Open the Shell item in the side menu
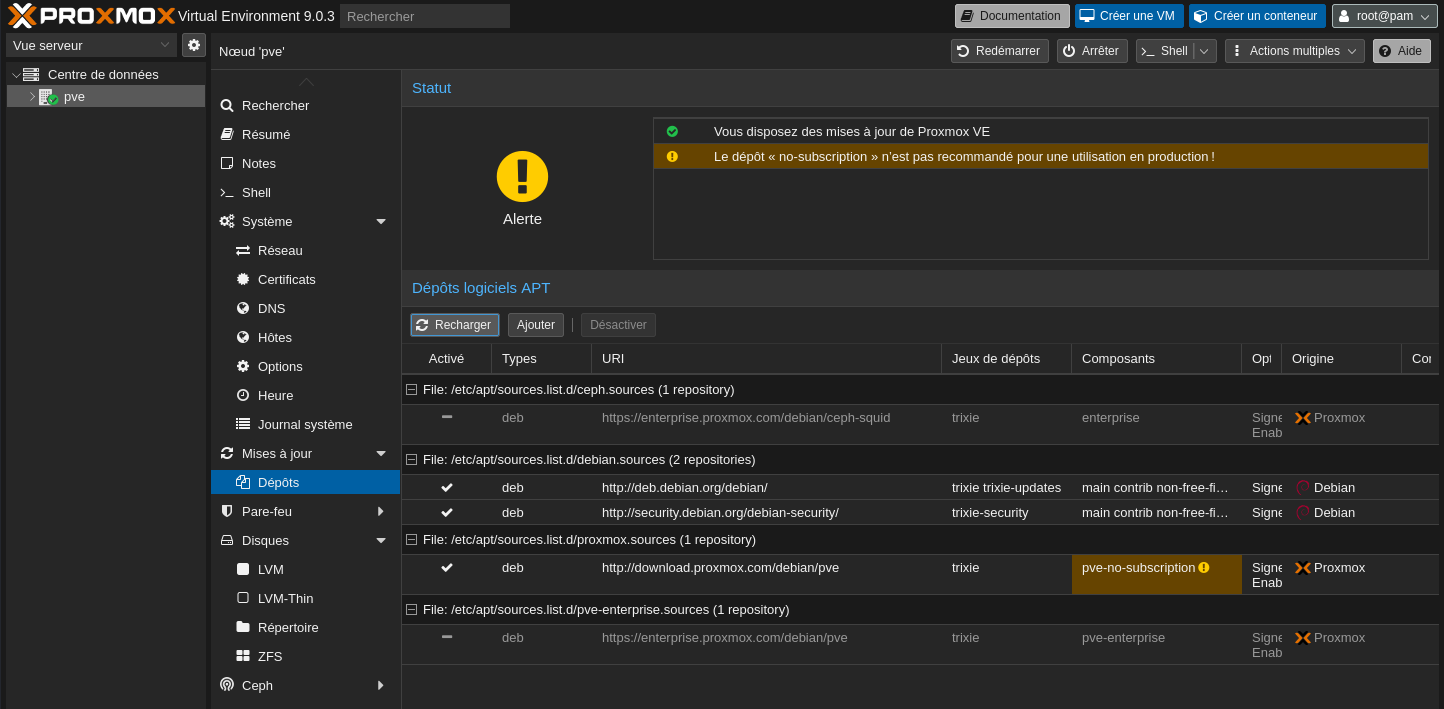Viewport: 1444px width, 709px height. [x=305, y=192]
